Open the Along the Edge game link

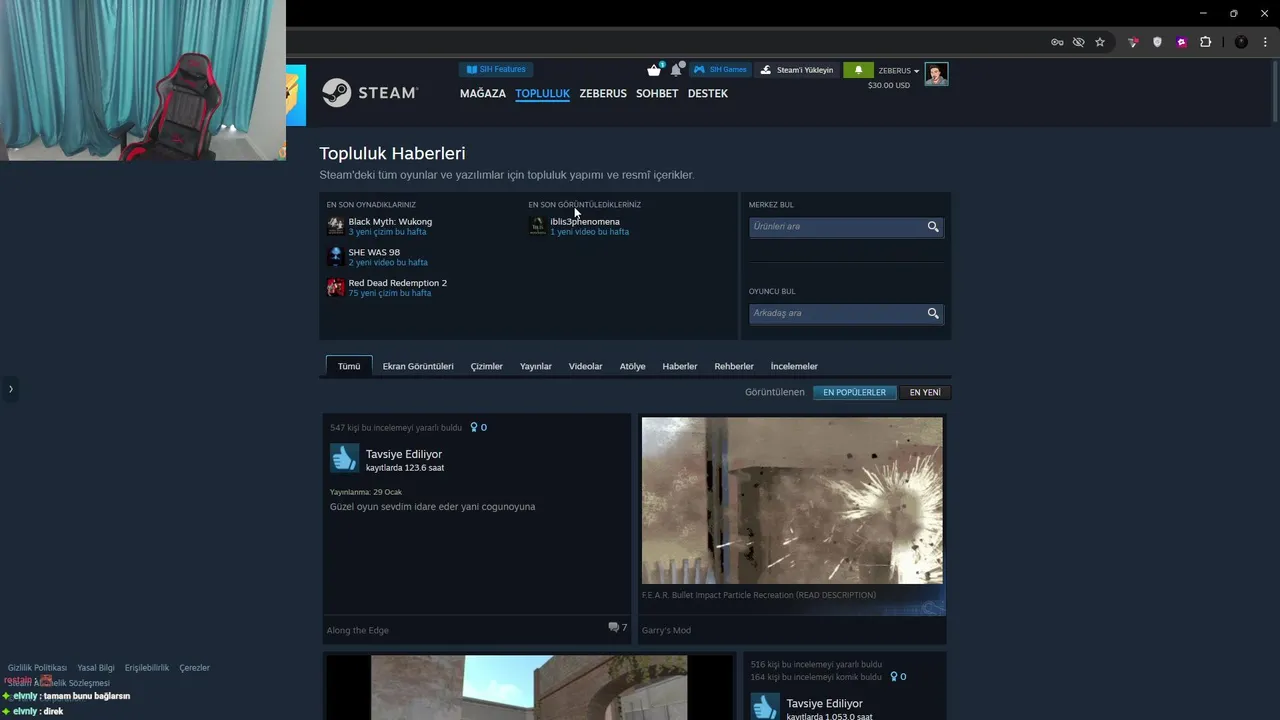(358, 631)
